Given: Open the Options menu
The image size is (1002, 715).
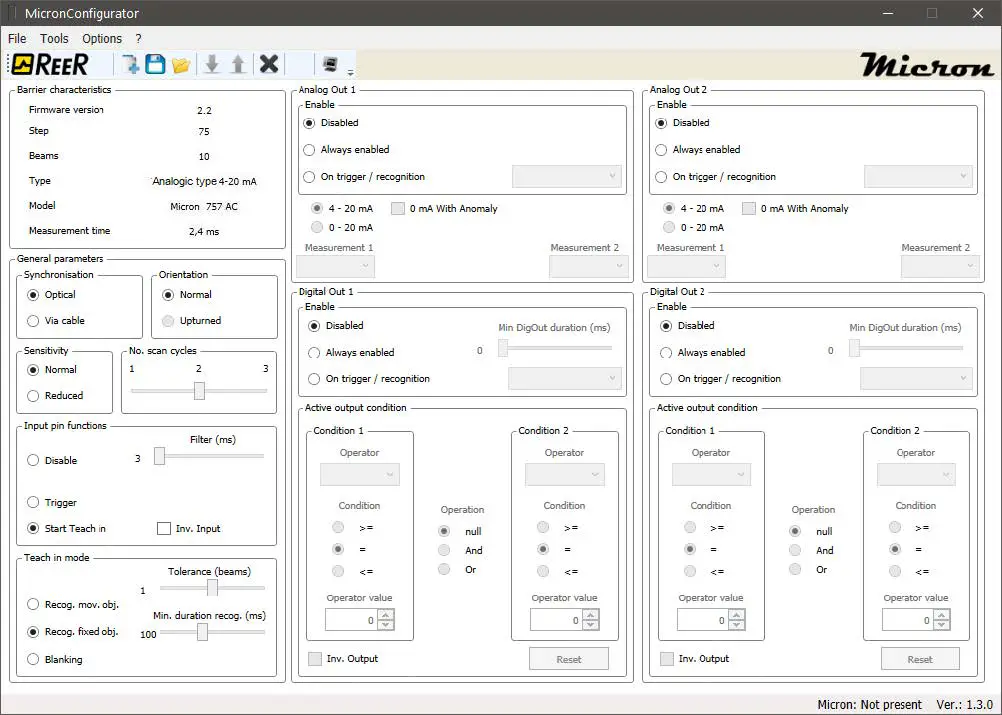Looking at the screenshot, I should click(102, 38).
